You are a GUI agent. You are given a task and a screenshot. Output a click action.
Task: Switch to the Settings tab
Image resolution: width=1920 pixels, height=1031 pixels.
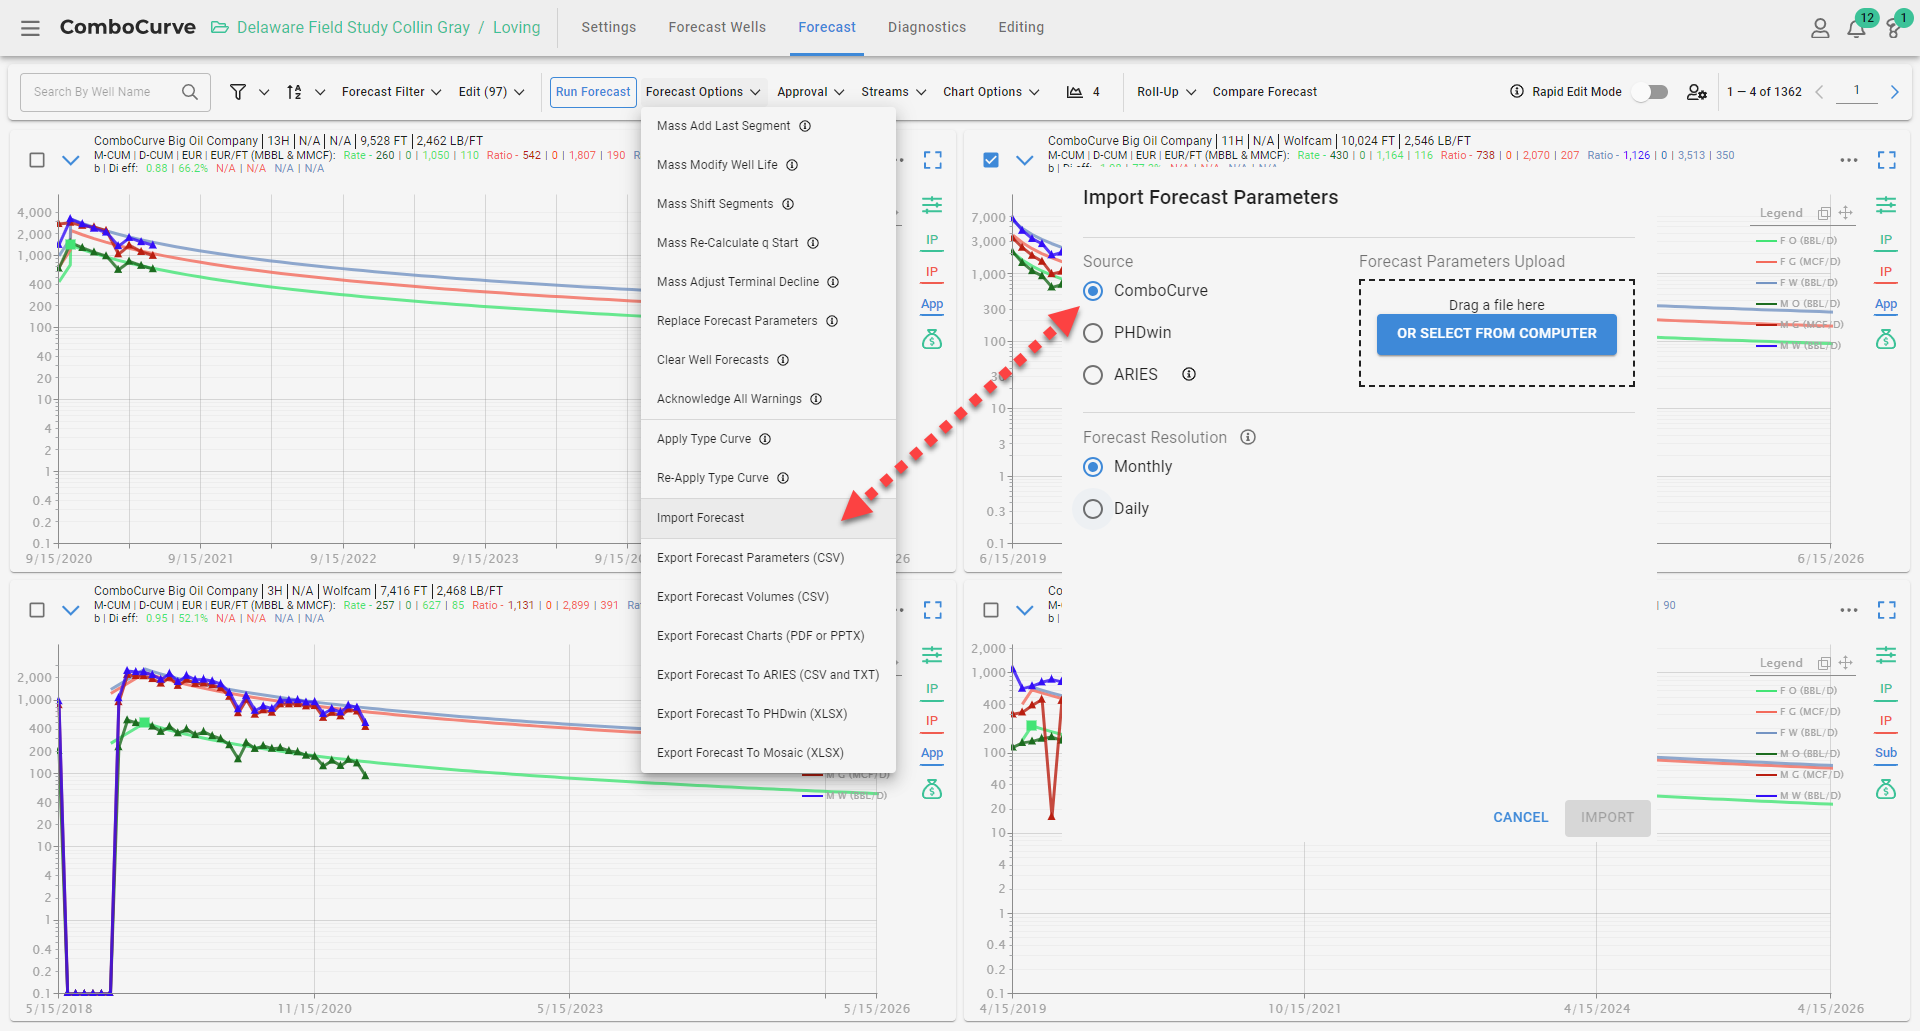pos(609,27)
